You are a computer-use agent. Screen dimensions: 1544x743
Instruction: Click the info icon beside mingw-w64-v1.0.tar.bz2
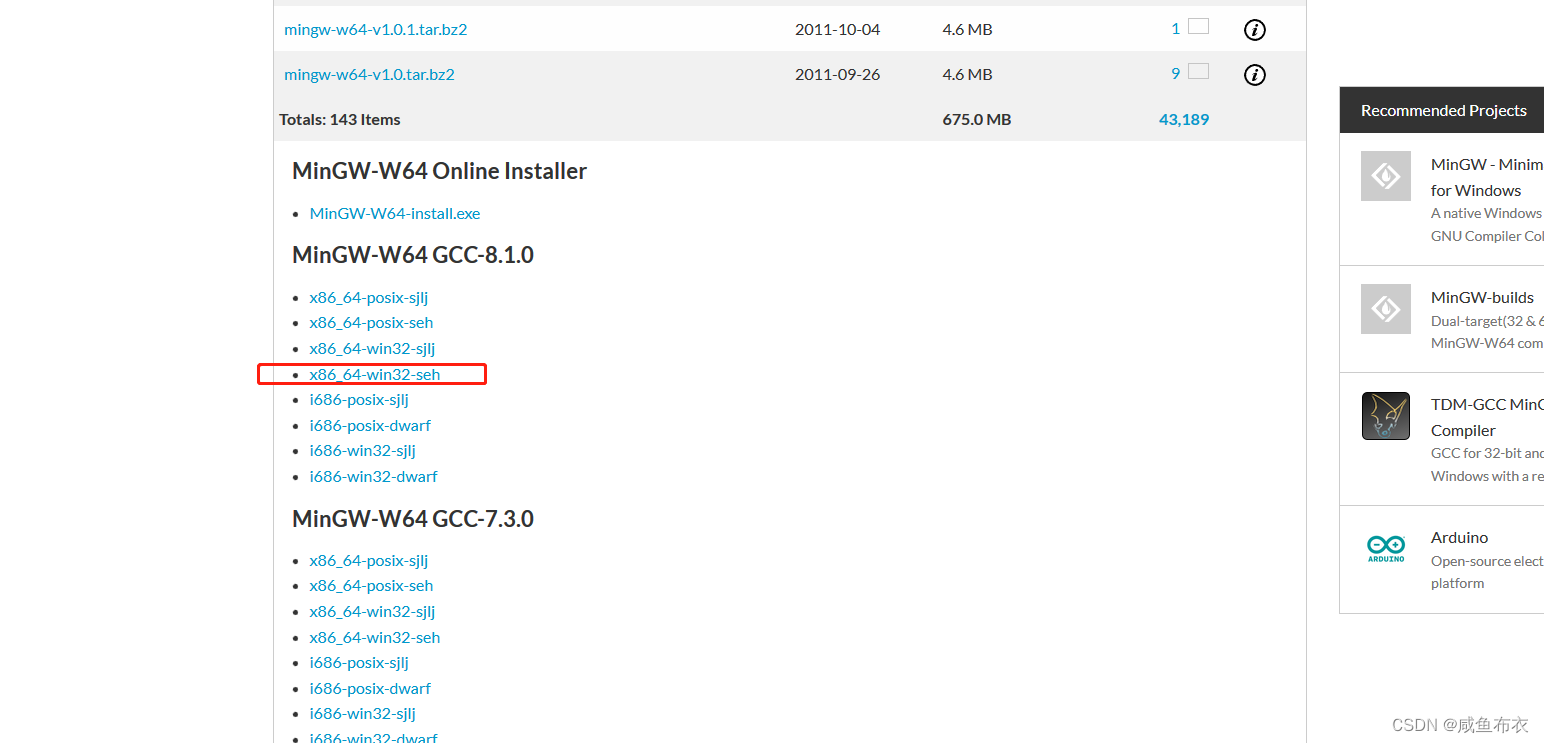pyautogui.click(x=1254, y=74)
